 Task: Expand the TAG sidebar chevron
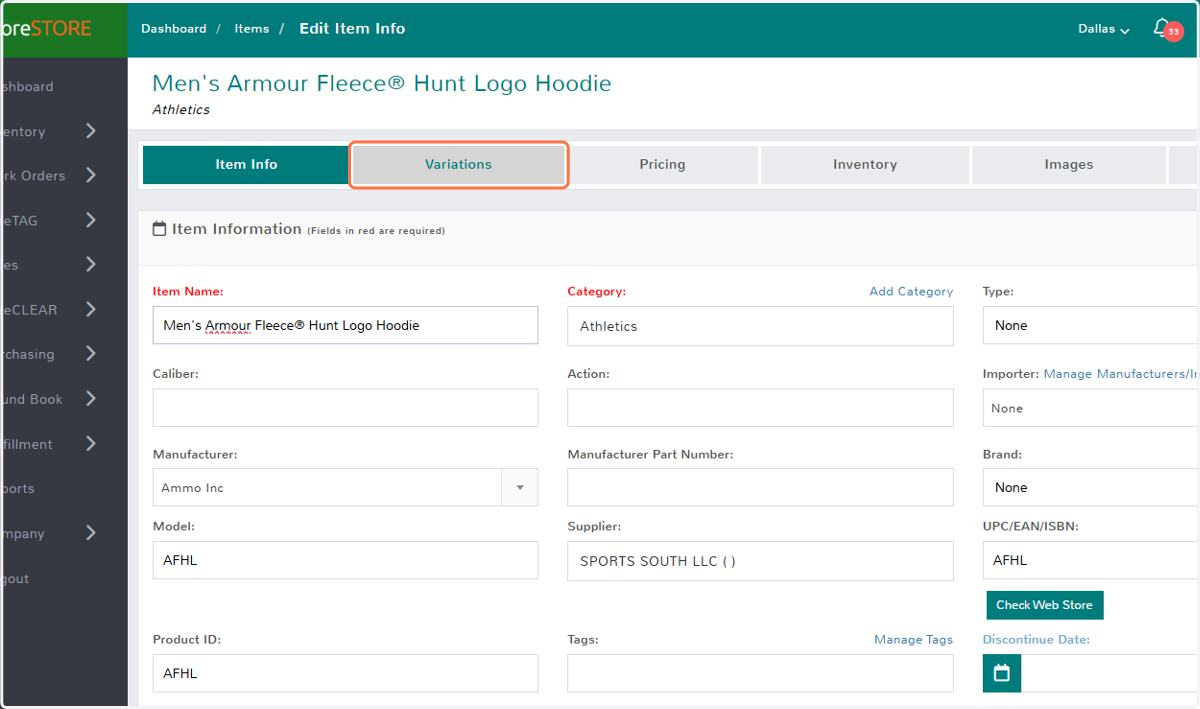(91, 220)
